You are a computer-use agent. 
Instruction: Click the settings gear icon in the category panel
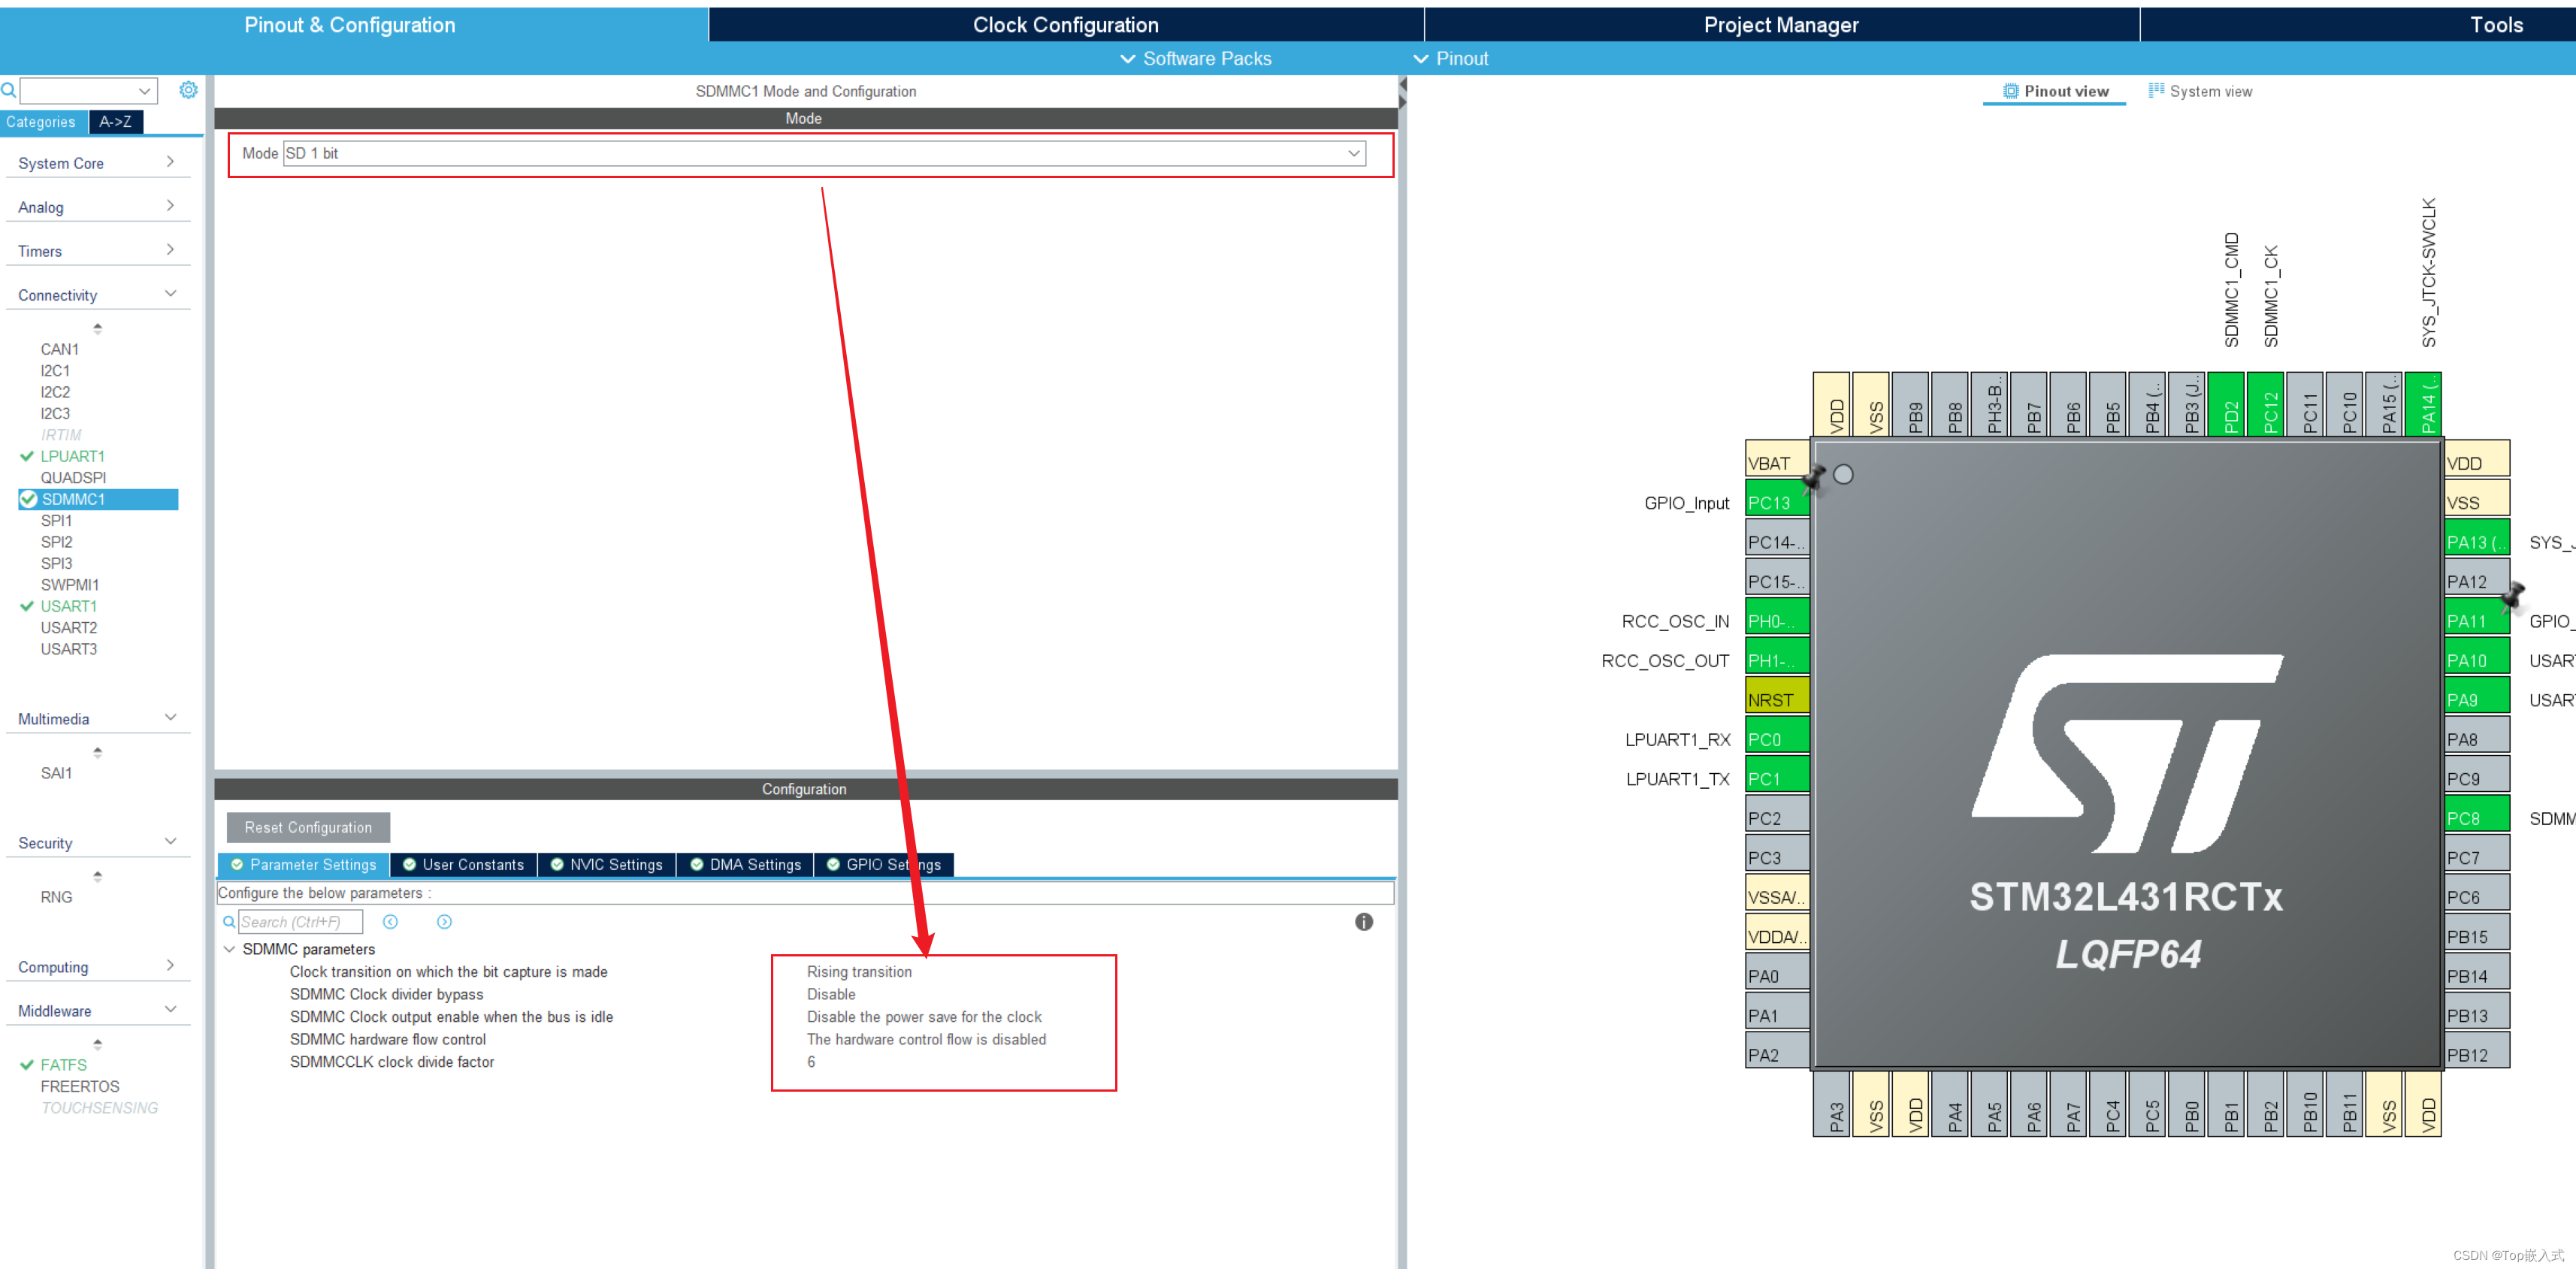(x=188, y=90)
